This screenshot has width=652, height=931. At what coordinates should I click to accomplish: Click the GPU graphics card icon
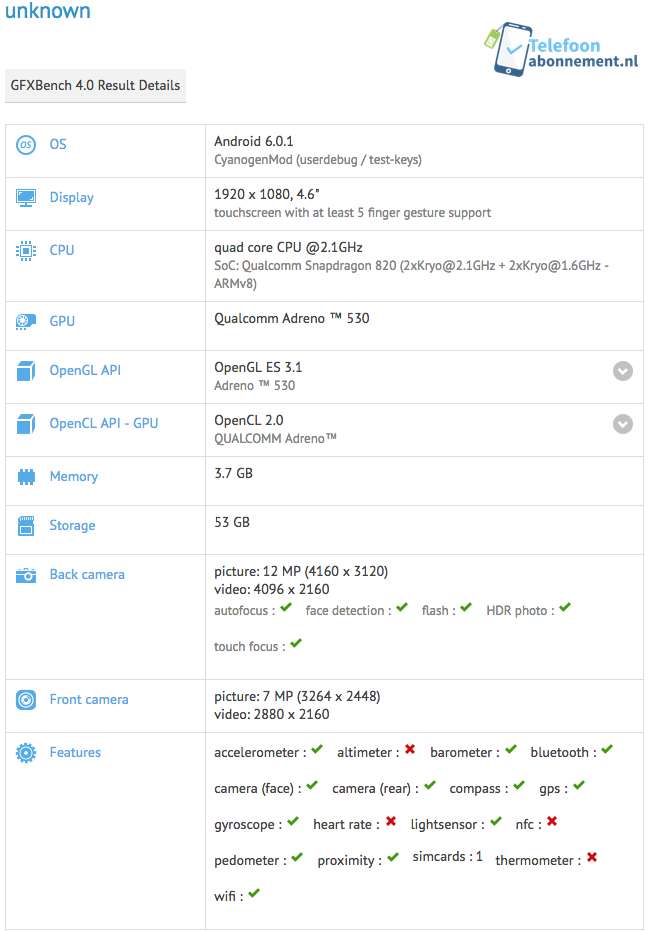pyautogui.click(x=26, y=321)
